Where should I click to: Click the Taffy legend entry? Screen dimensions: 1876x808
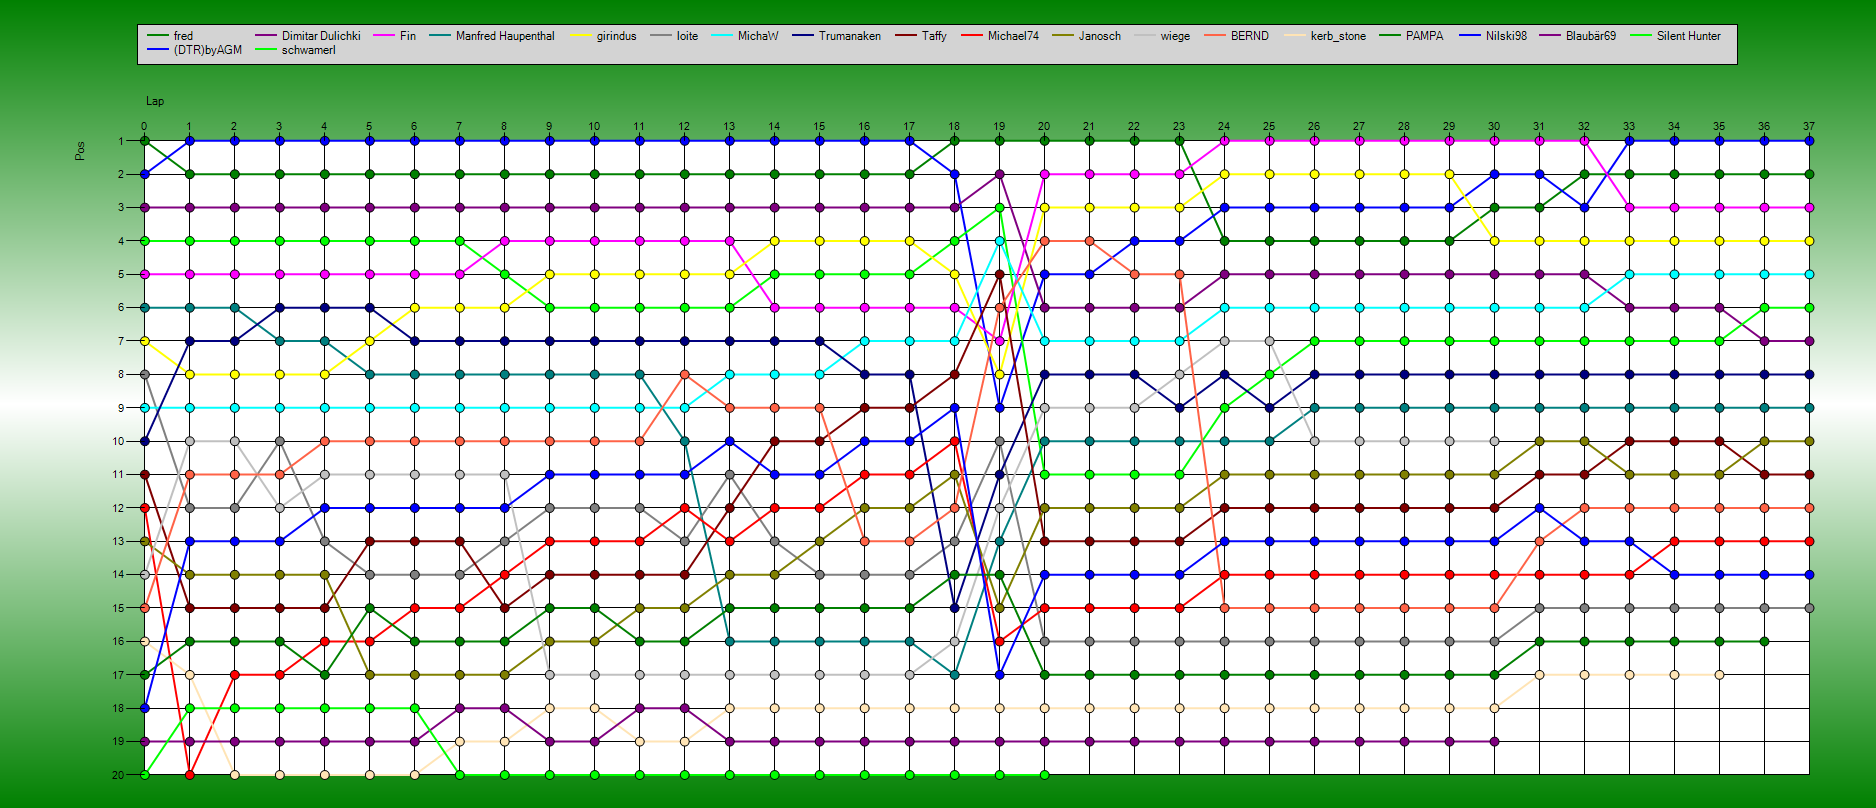pyautogui.click(x=934, y=36)
